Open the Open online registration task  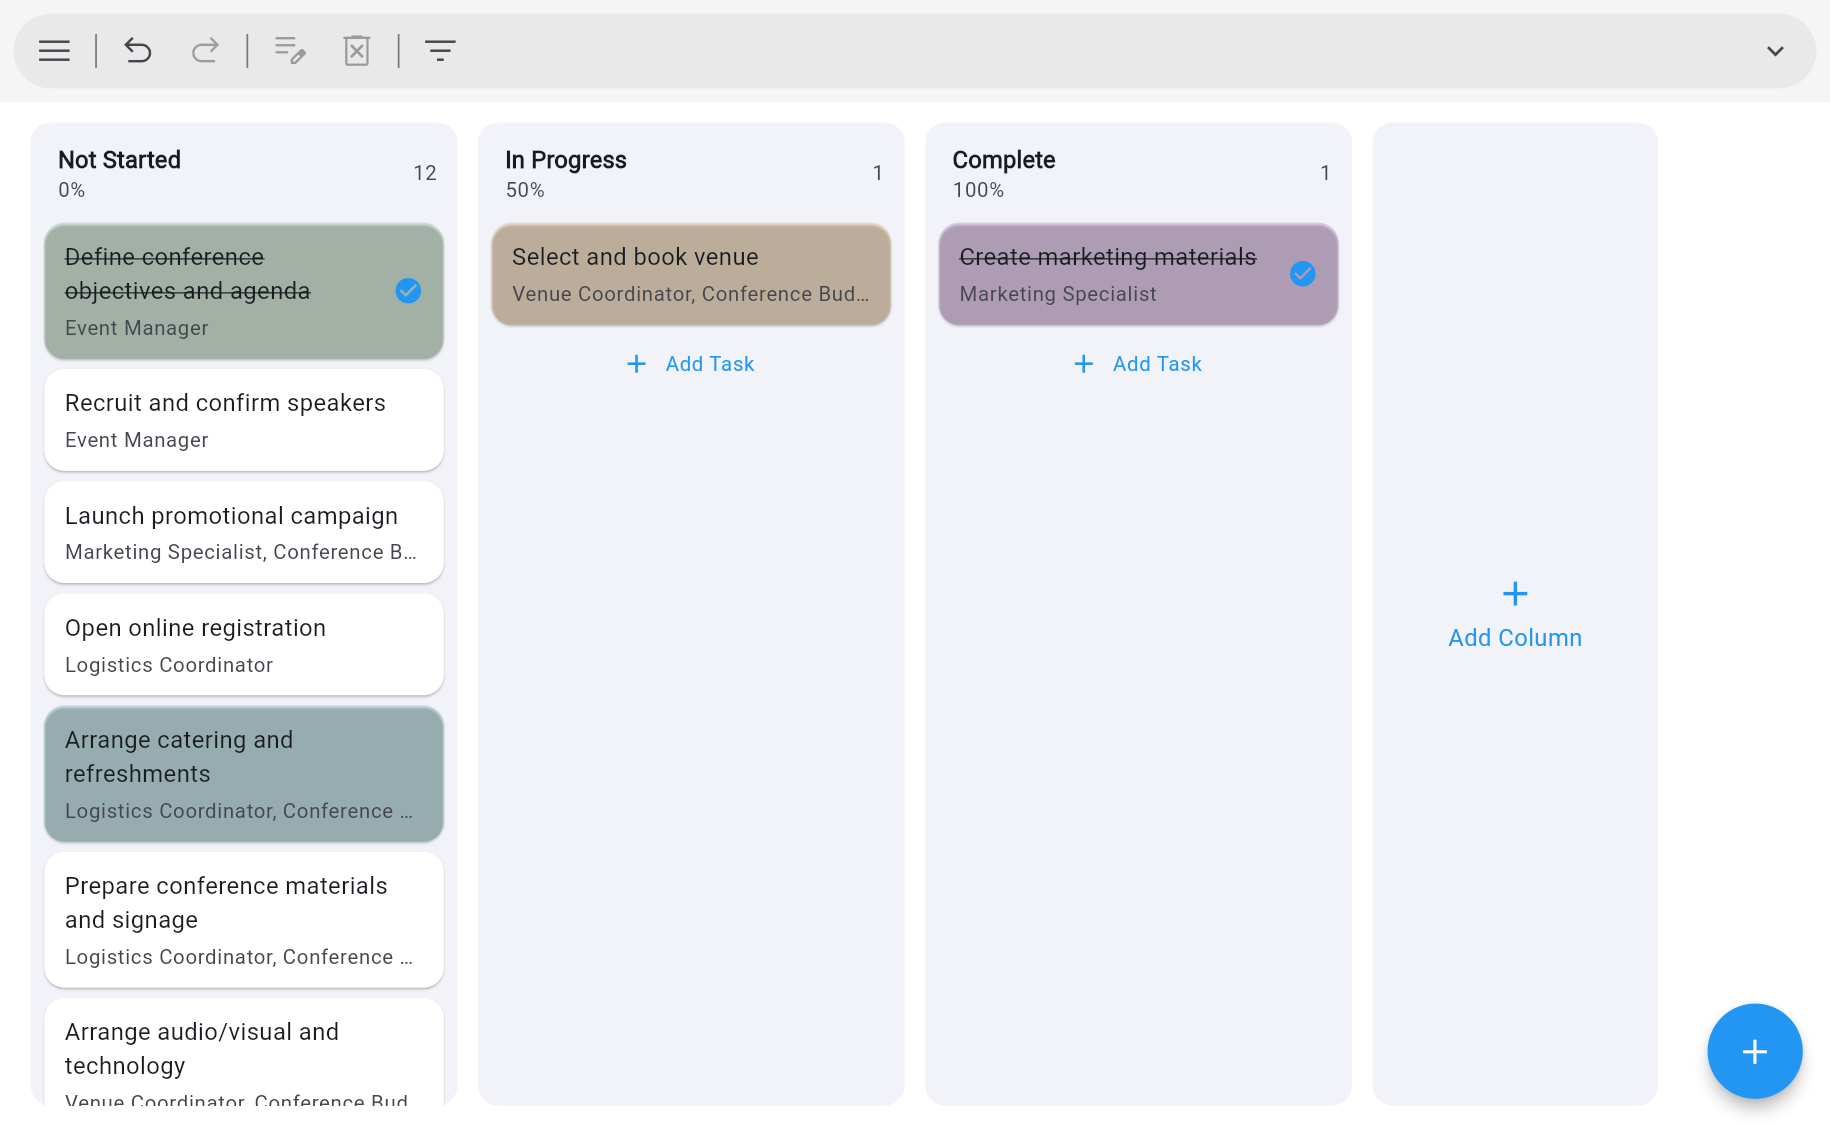pyautogui.click(x=243, y=644)
